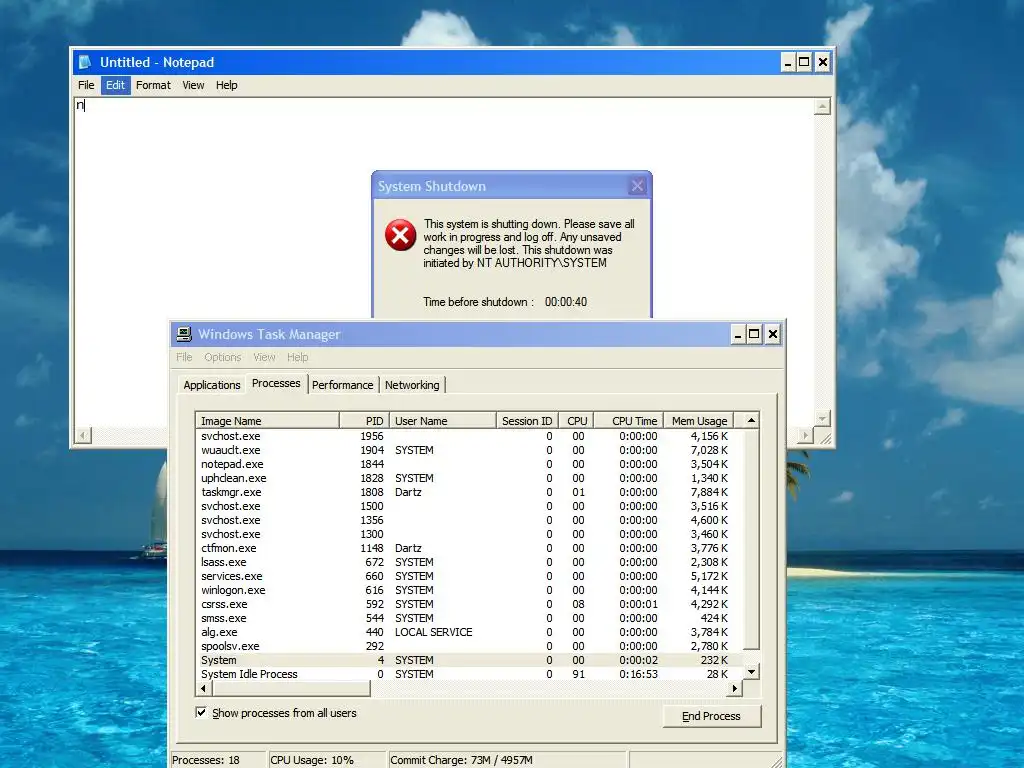Select the Processes tab
Screen dimensions: 1024x768
coord(276,383)
